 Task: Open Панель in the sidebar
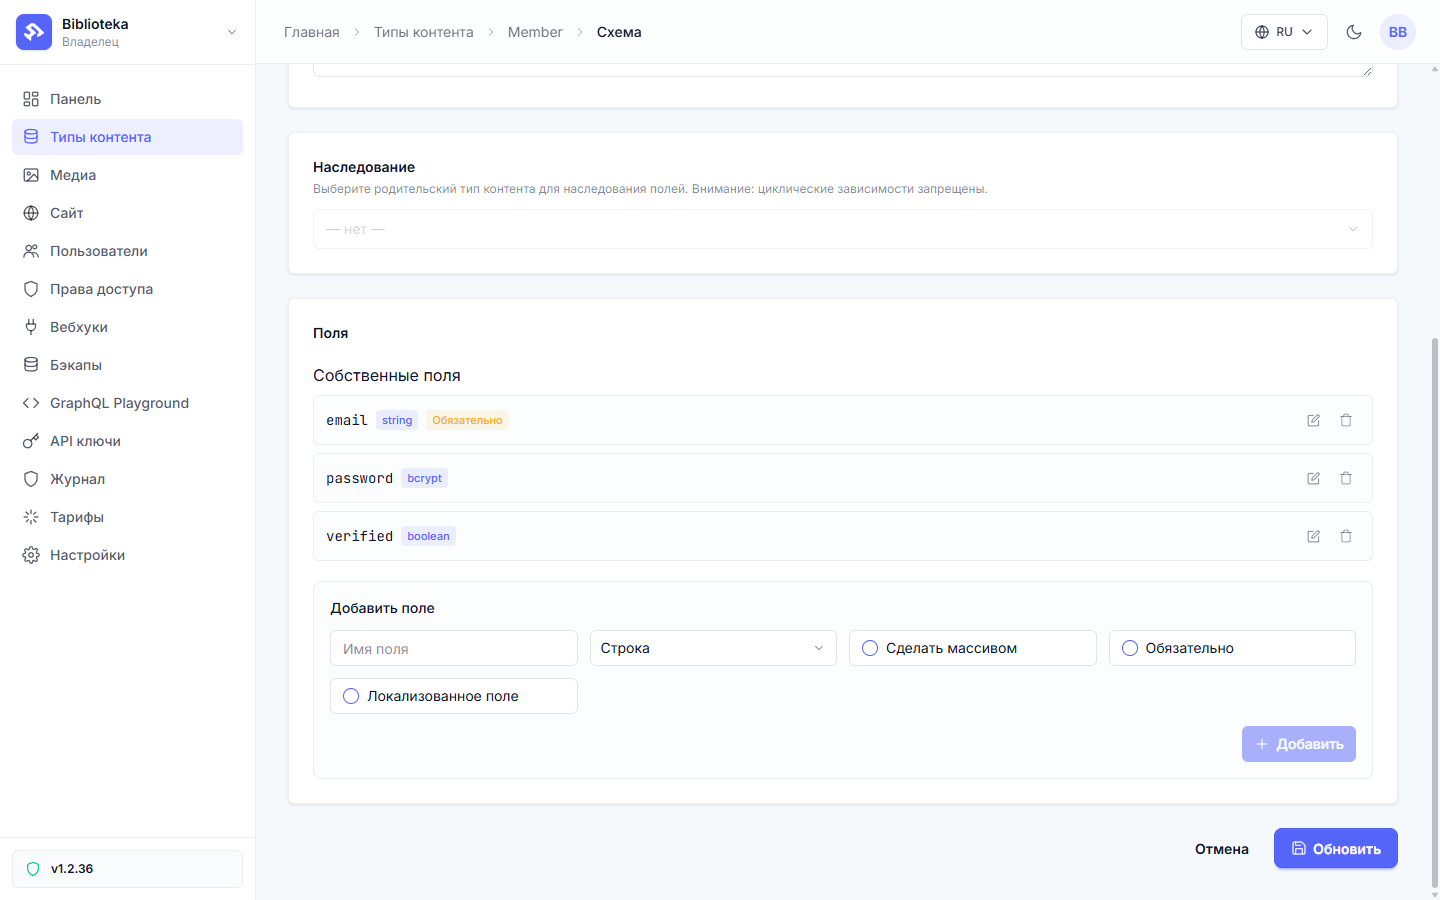coord(127,99)
